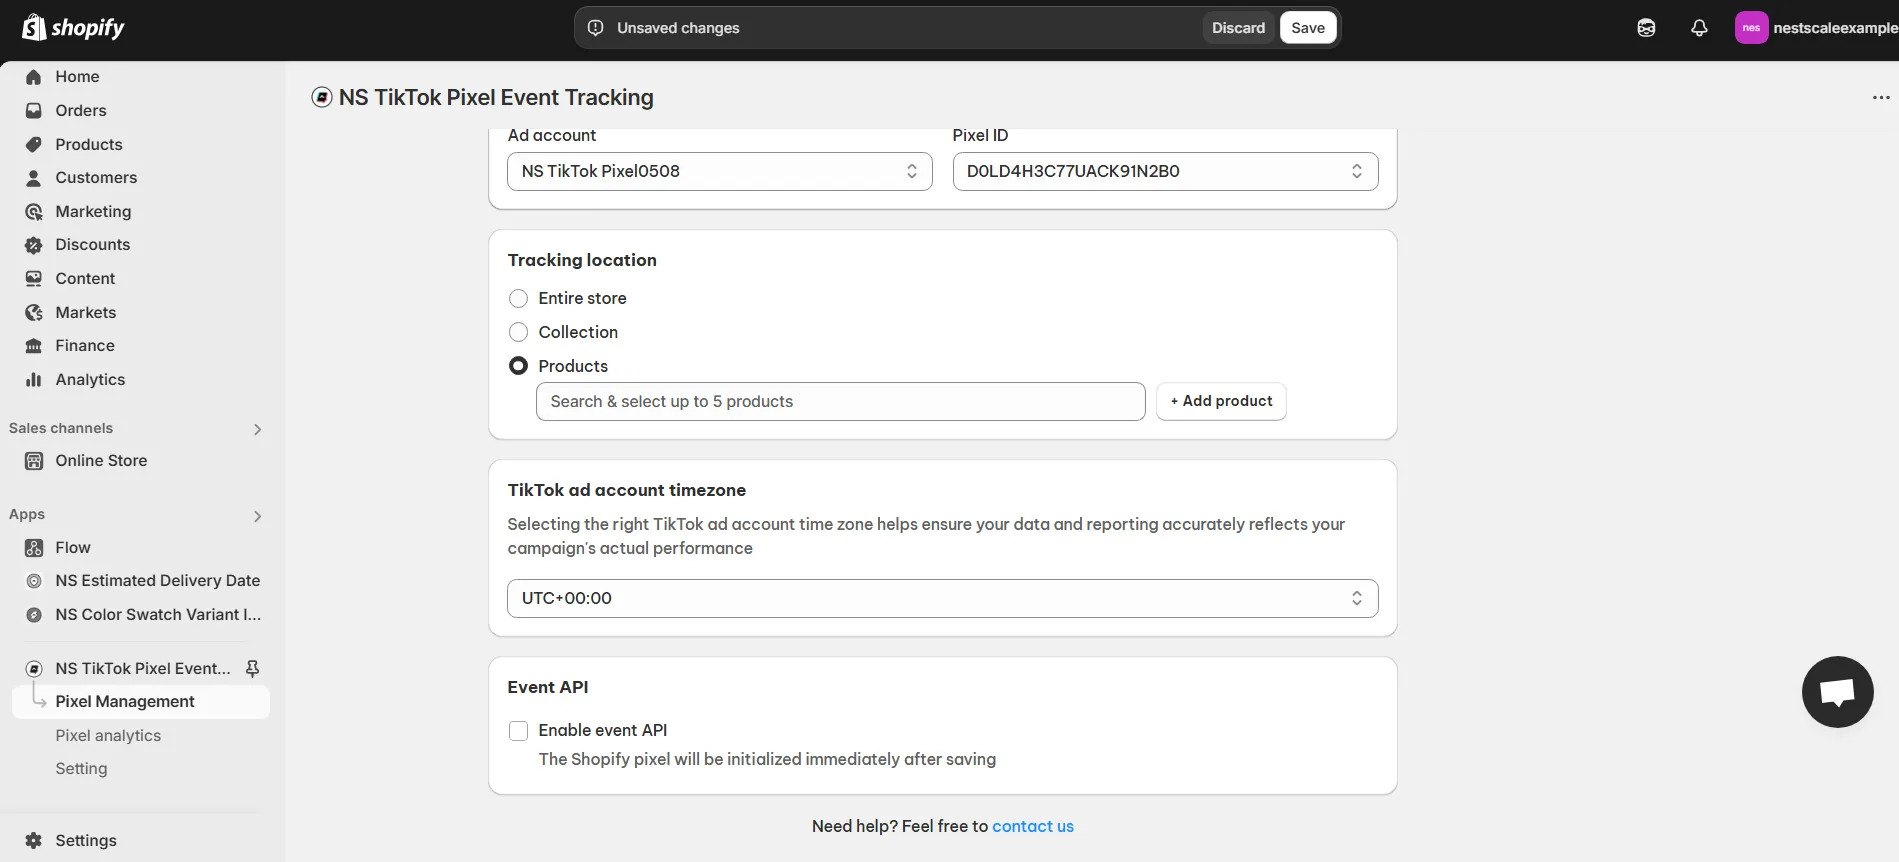Viewport: 1899px width, 862px height.
Task: Open the Sidekick assistant icon in top bar
Action: coord(1646,28)
